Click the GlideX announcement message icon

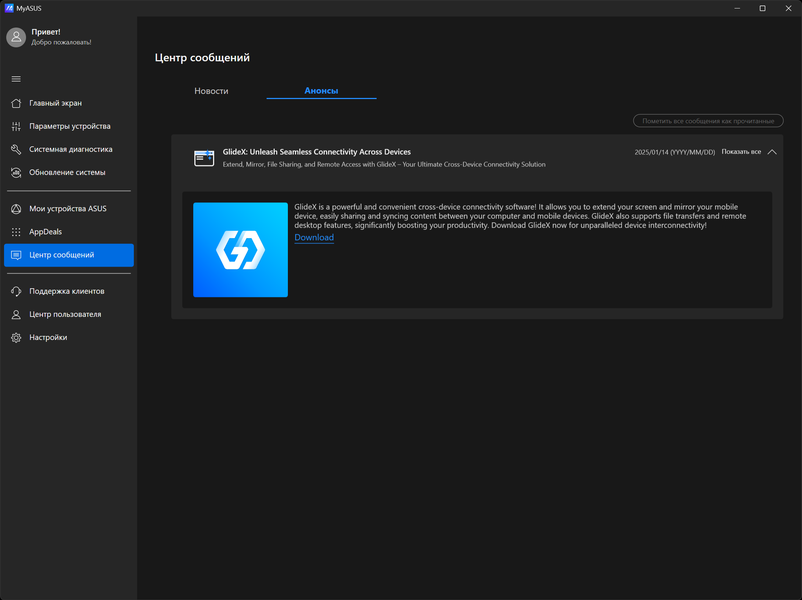click(x=204, y=158)
